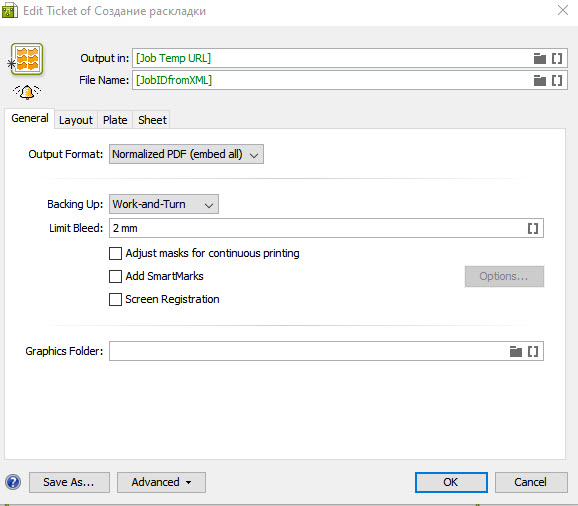
Task: Enable Adjust masks for continuous printing
Action: pyautogui.click(x=115, y=254)
